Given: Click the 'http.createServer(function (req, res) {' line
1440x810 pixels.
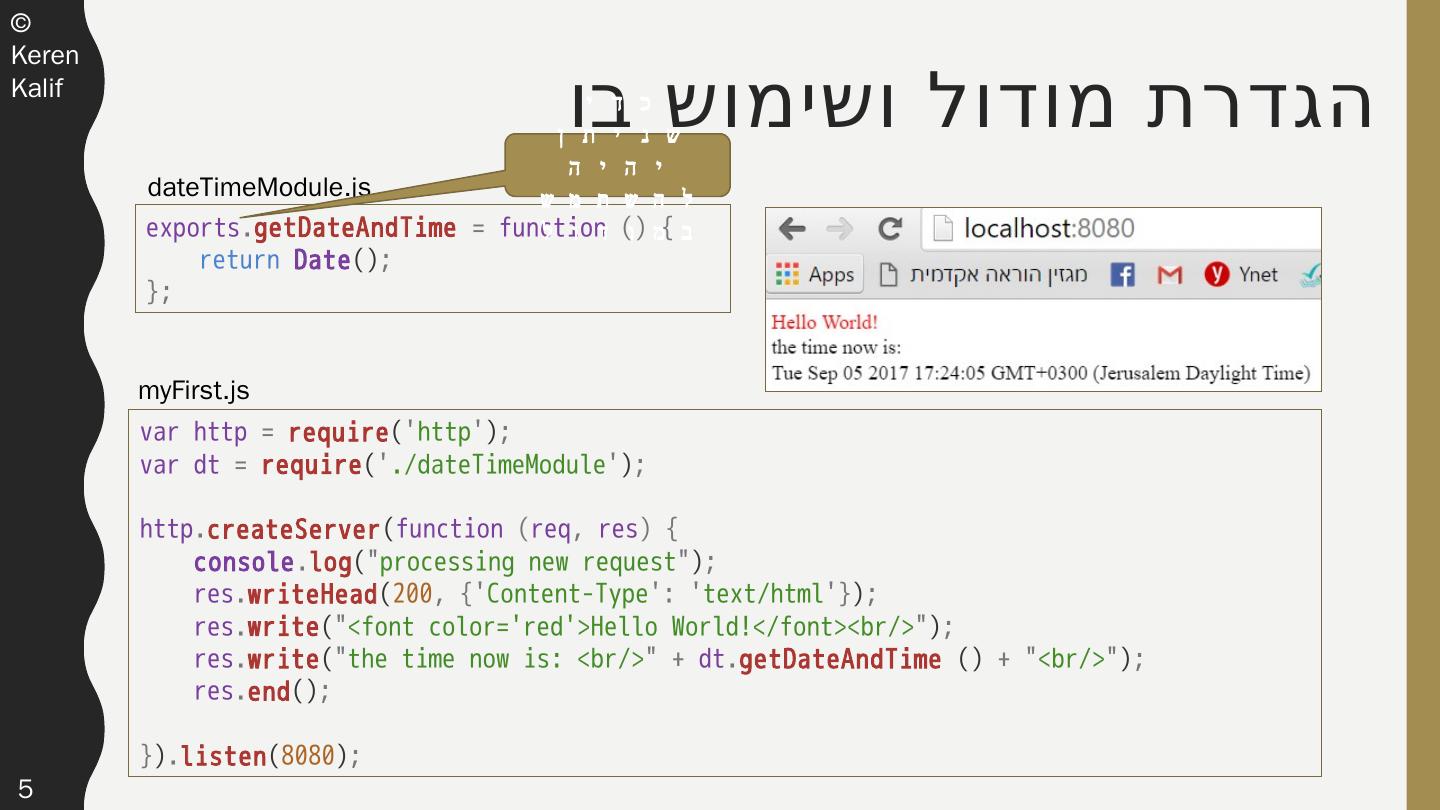Looking at the screenshot, I should pos(409,529).
